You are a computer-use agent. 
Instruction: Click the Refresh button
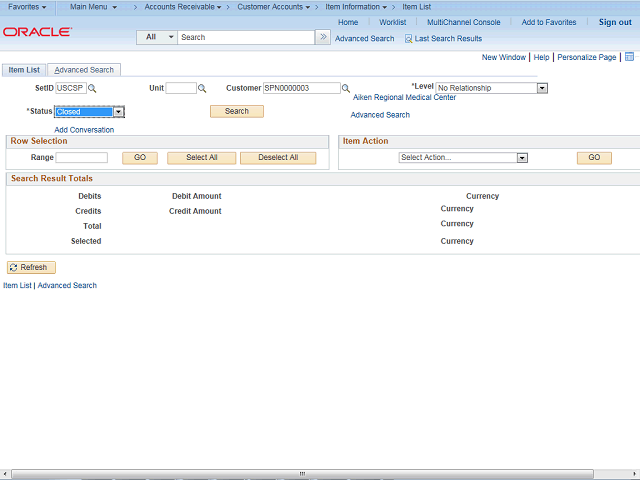tap(31, 268)
